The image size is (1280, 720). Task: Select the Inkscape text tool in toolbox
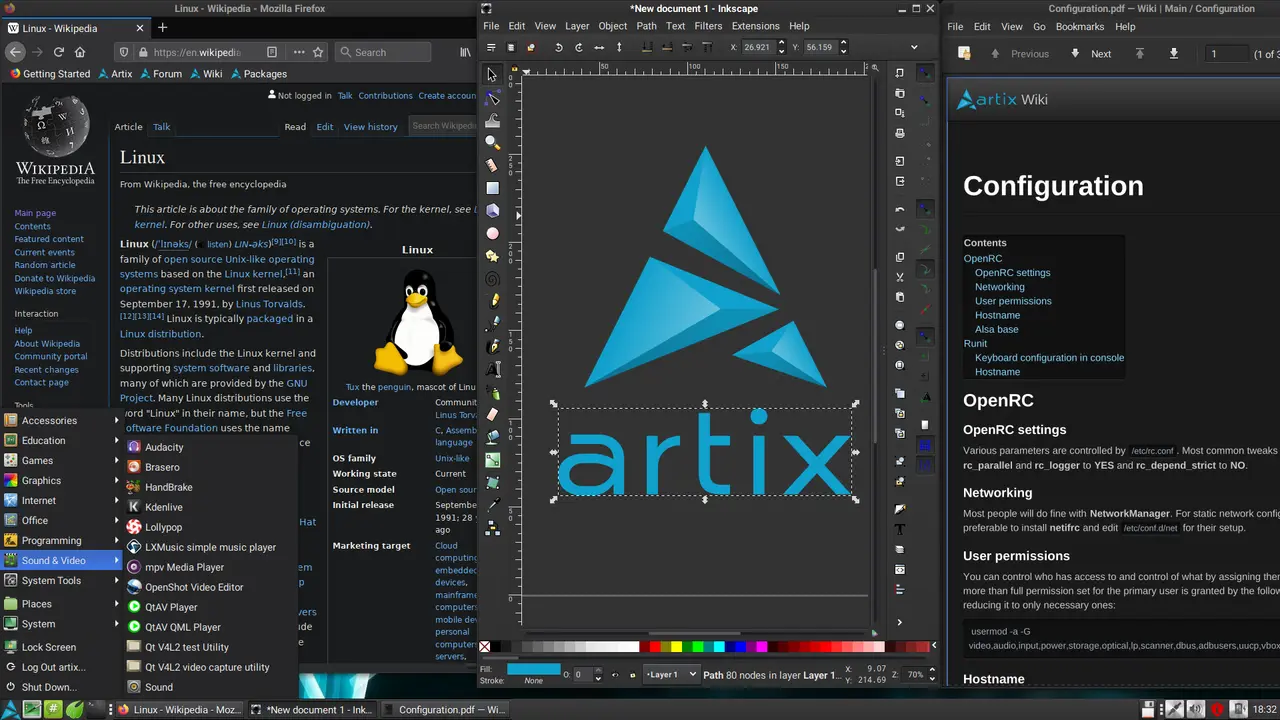coord(492,369)
